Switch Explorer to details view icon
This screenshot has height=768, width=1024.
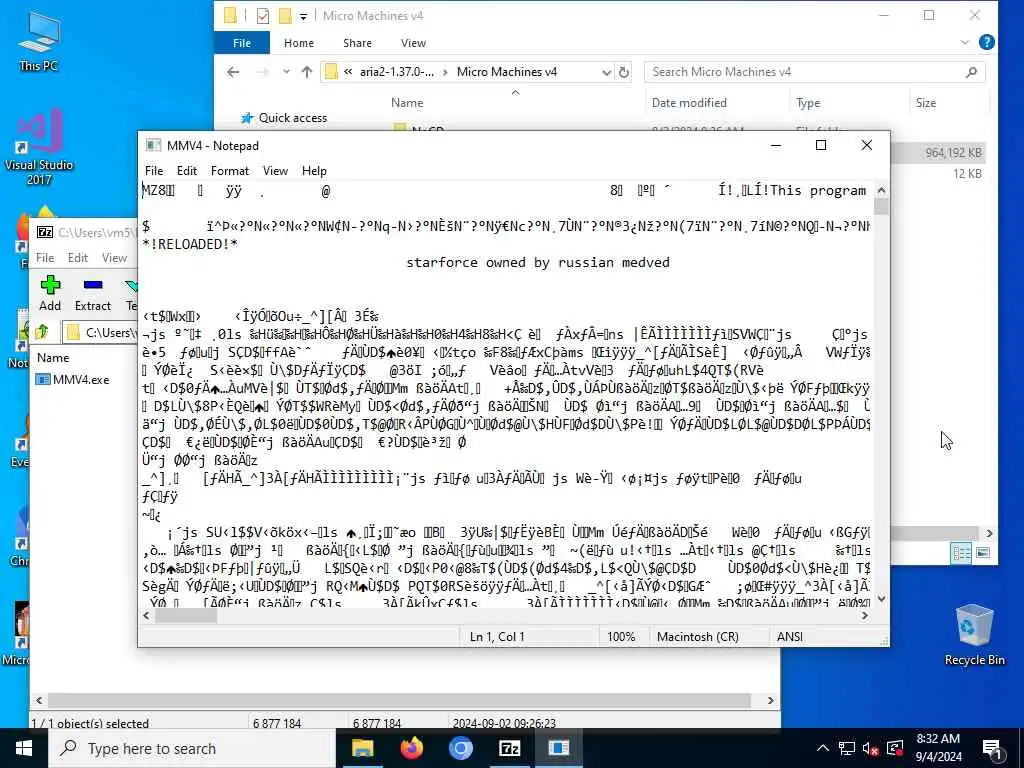[x=962, y=553]
